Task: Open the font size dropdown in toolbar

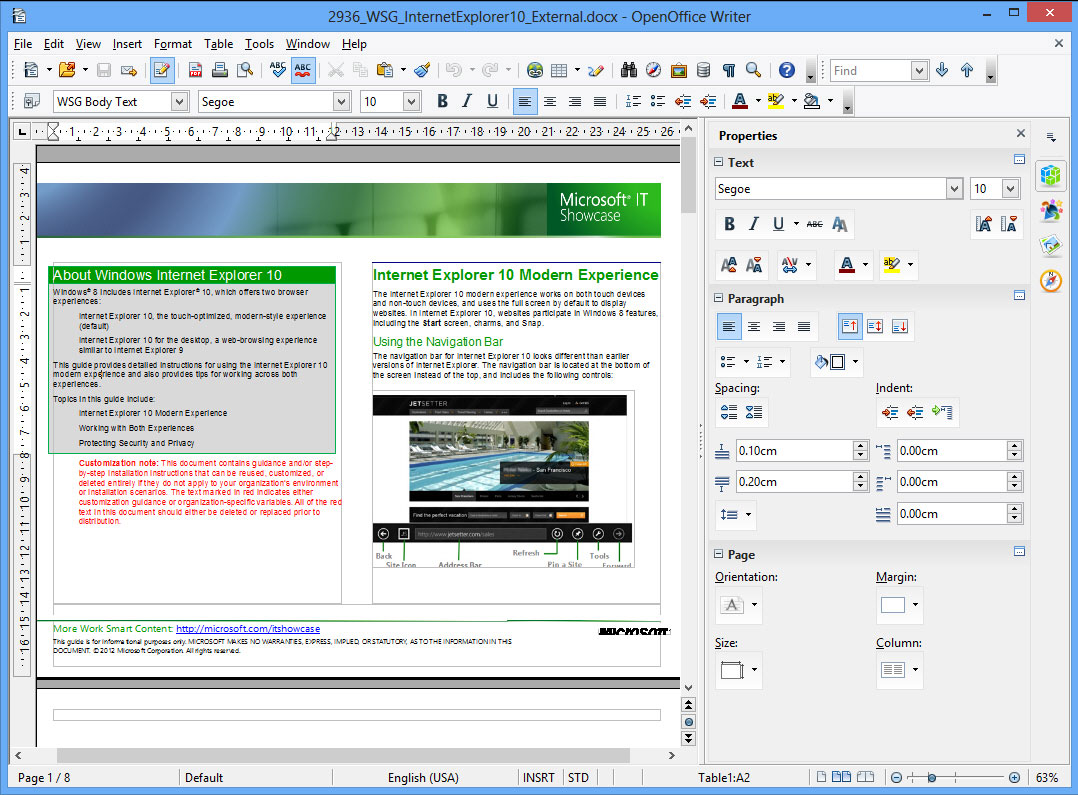Action: point(411,102)
